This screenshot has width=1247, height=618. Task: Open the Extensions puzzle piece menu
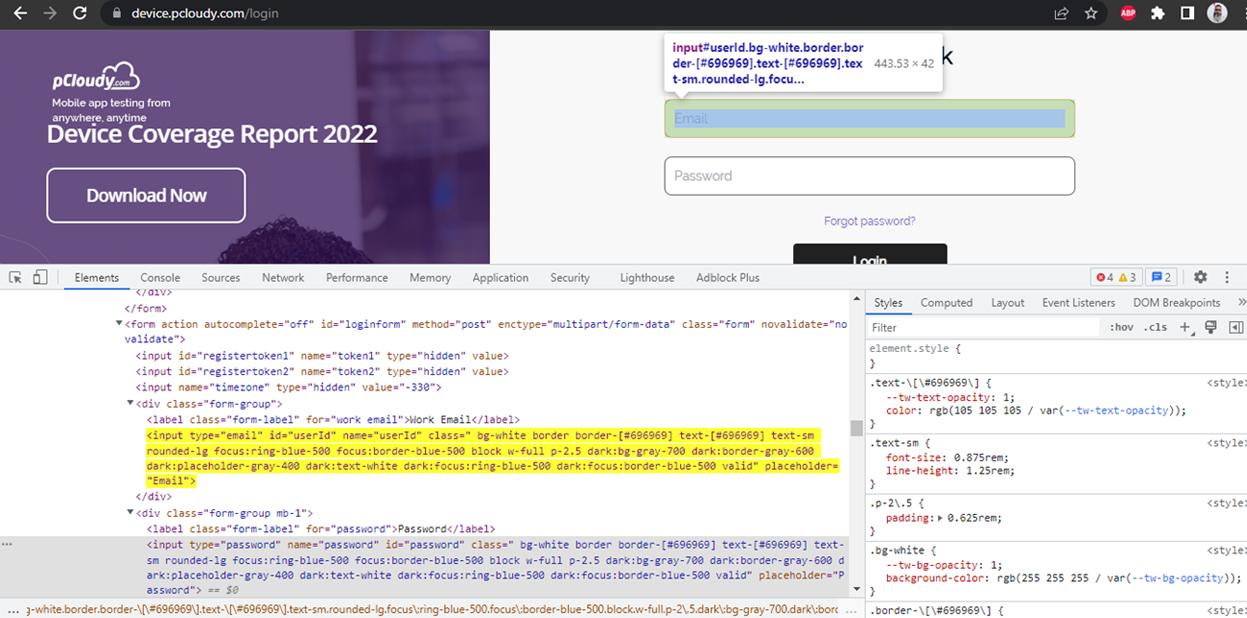click(x=1158, y=13)
